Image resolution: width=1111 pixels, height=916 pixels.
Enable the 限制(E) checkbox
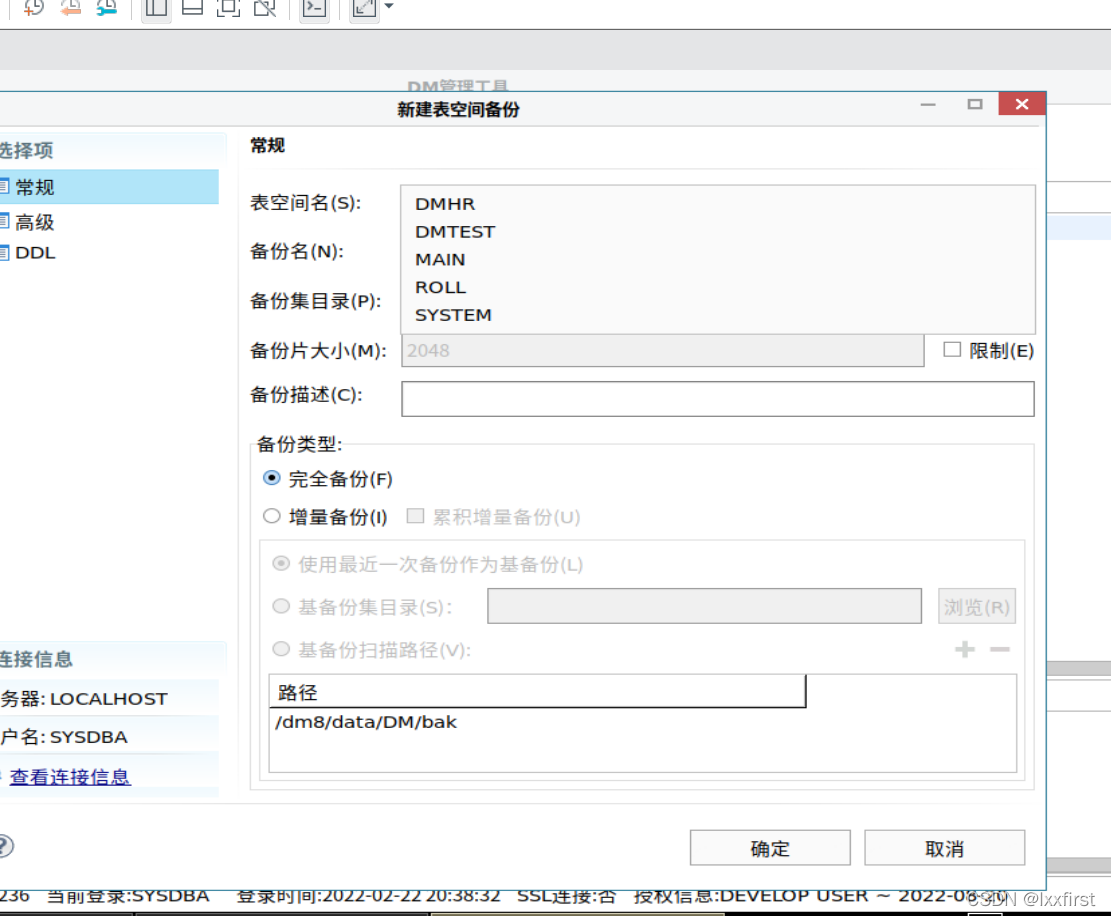click(952, 349)
